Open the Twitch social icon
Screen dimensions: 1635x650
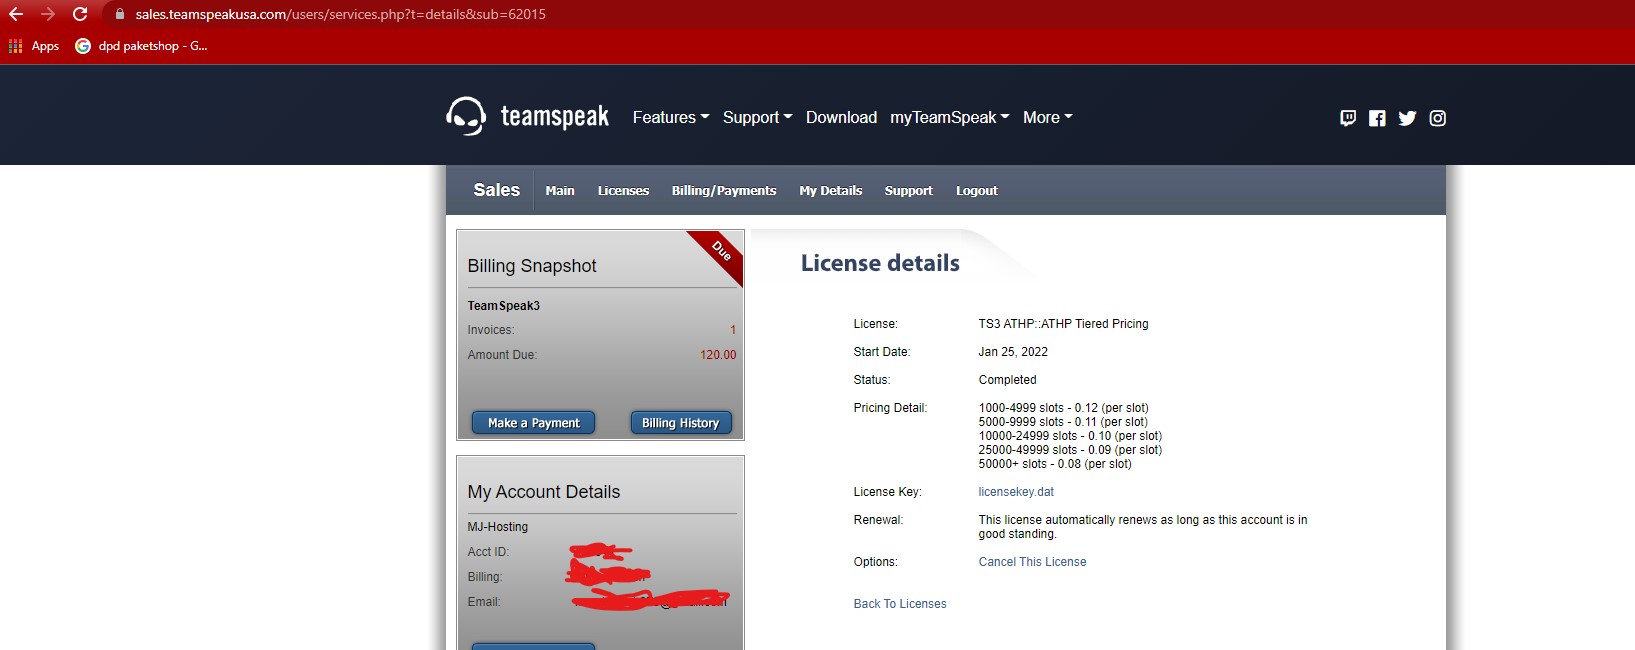pyautogui.click(x=1348, y=118)
